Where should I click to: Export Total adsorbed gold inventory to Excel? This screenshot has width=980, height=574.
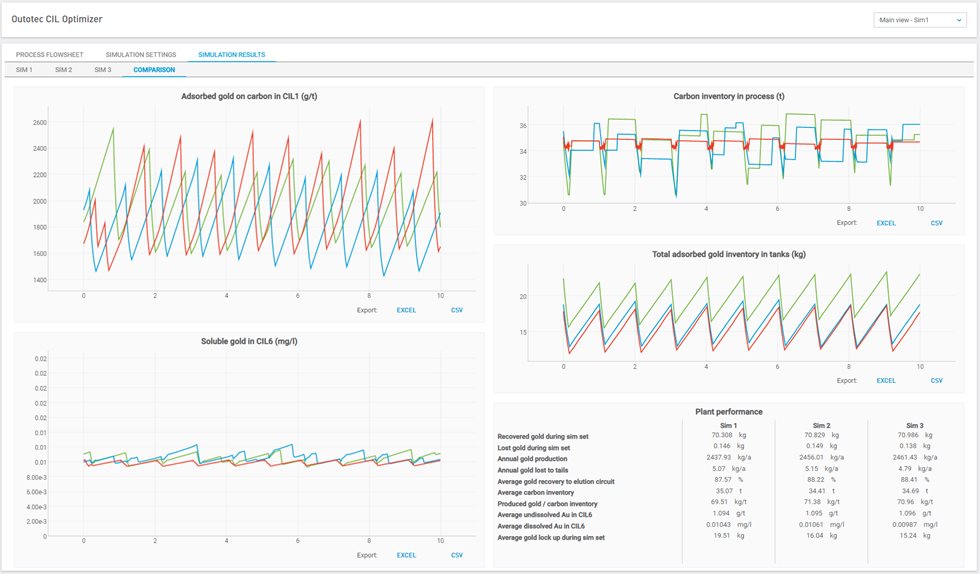886,380
